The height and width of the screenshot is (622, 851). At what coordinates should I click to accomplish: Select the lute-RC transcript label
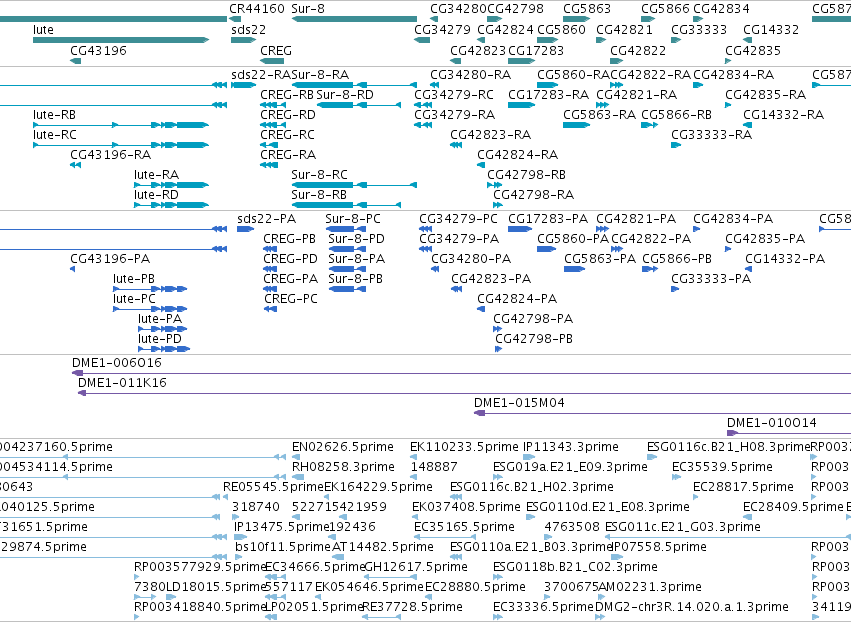pos(55,135)
